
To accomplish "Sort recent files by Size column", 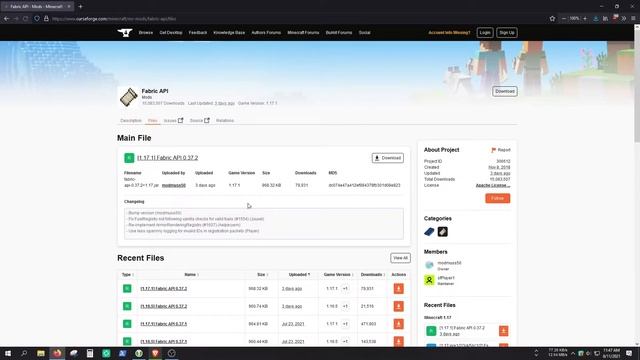I will point(263,275).
